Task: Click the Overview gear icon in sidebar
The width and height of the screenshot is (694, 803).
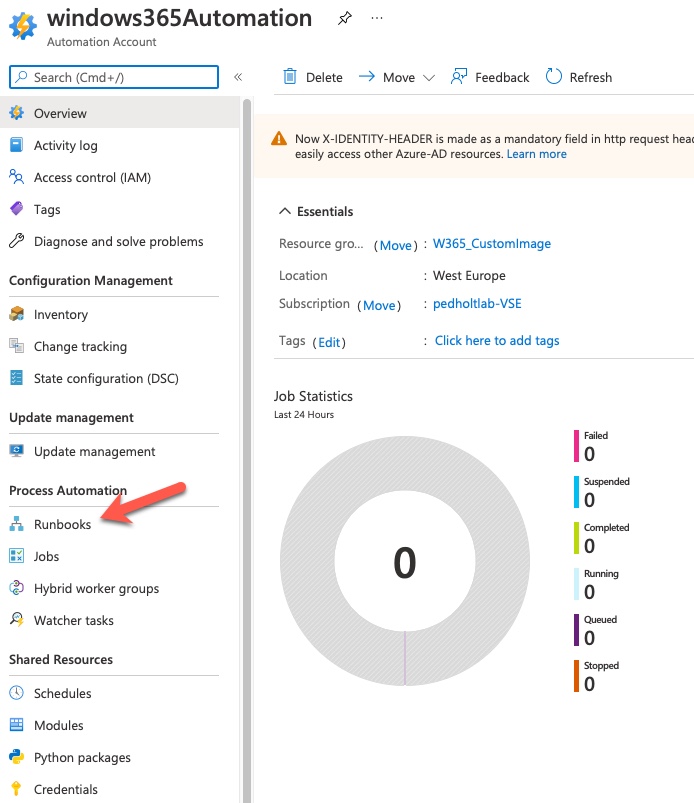Action: pyautogui.click(x=16, y=113)
